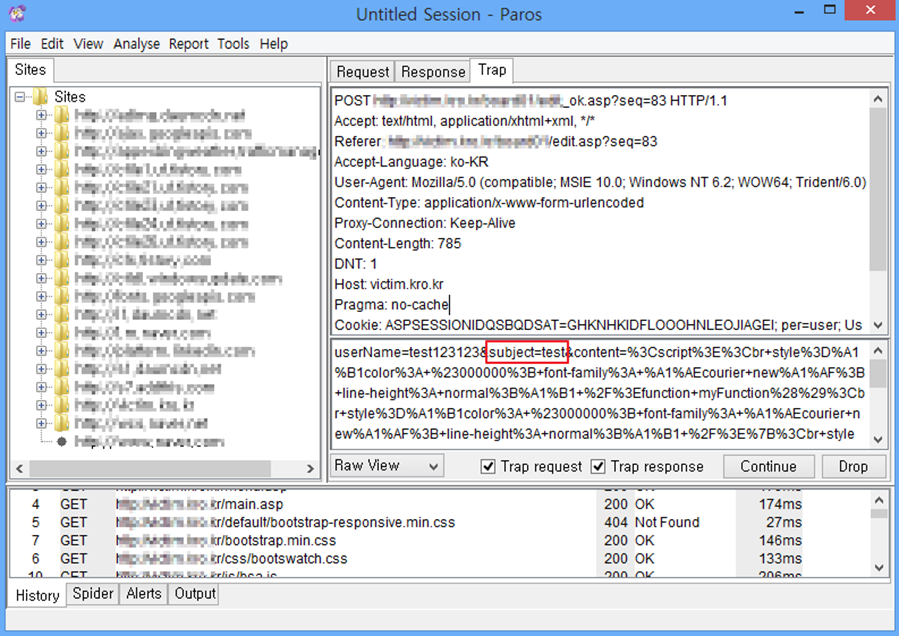Switch to the Spider tab
Image resolution: width=899 pixels, height=636 pixels.
coord(93,594)
